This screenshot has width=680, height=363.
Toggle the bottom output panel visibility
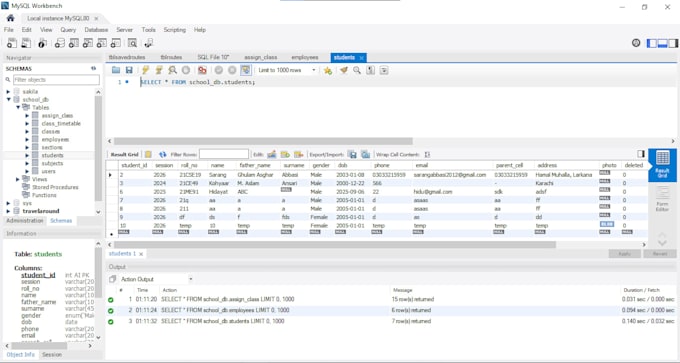(663, 43)
